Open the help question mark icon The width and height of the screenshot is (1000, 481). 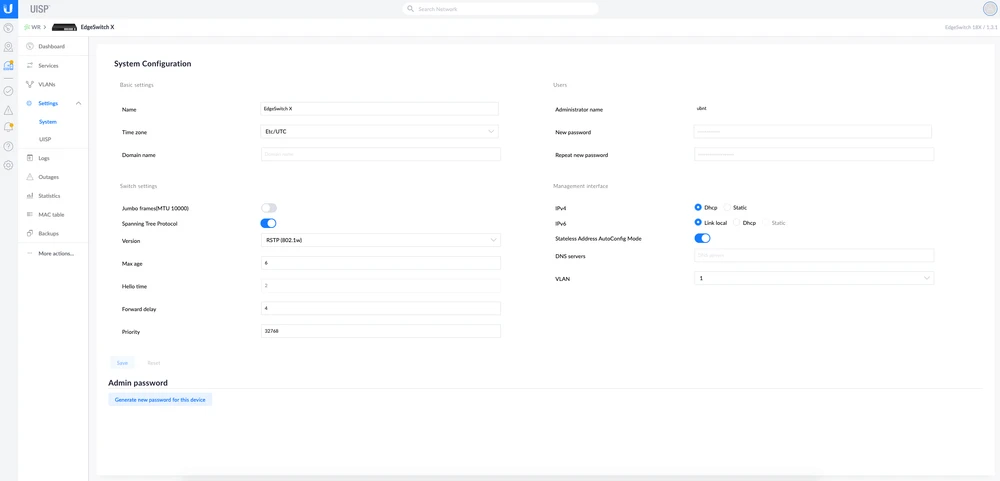pos(8,147)
